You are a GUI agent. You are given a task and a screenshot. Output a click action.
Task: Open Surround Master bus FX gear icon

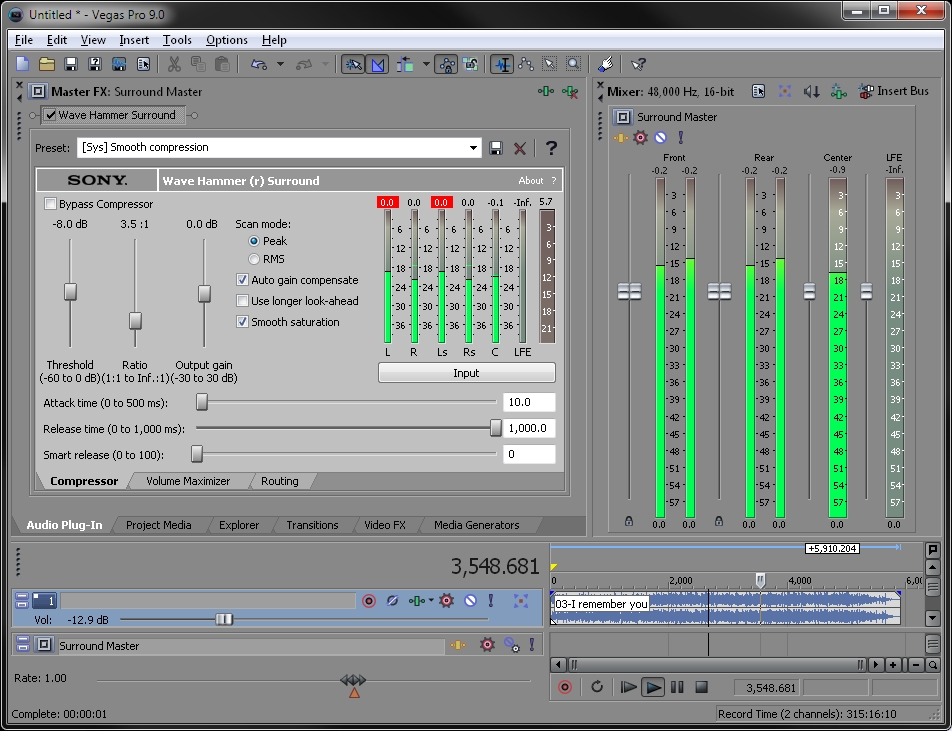coord(640,137)
